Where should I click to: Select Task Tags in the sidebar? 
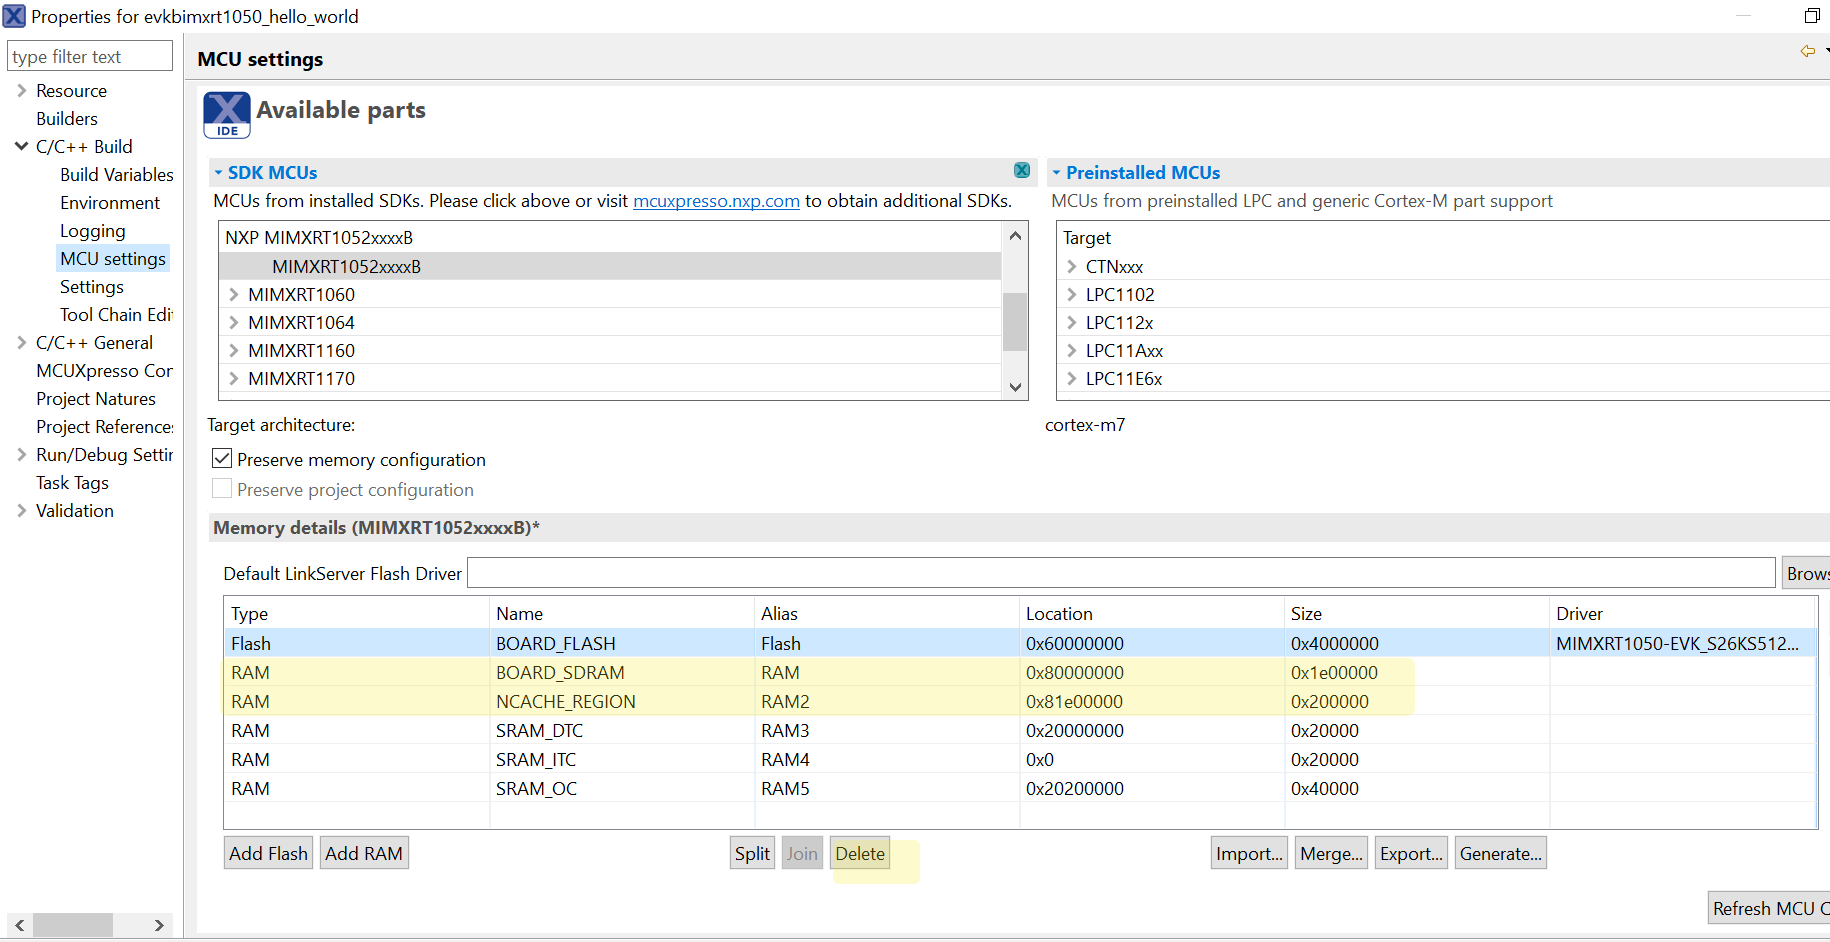[72, 482]
